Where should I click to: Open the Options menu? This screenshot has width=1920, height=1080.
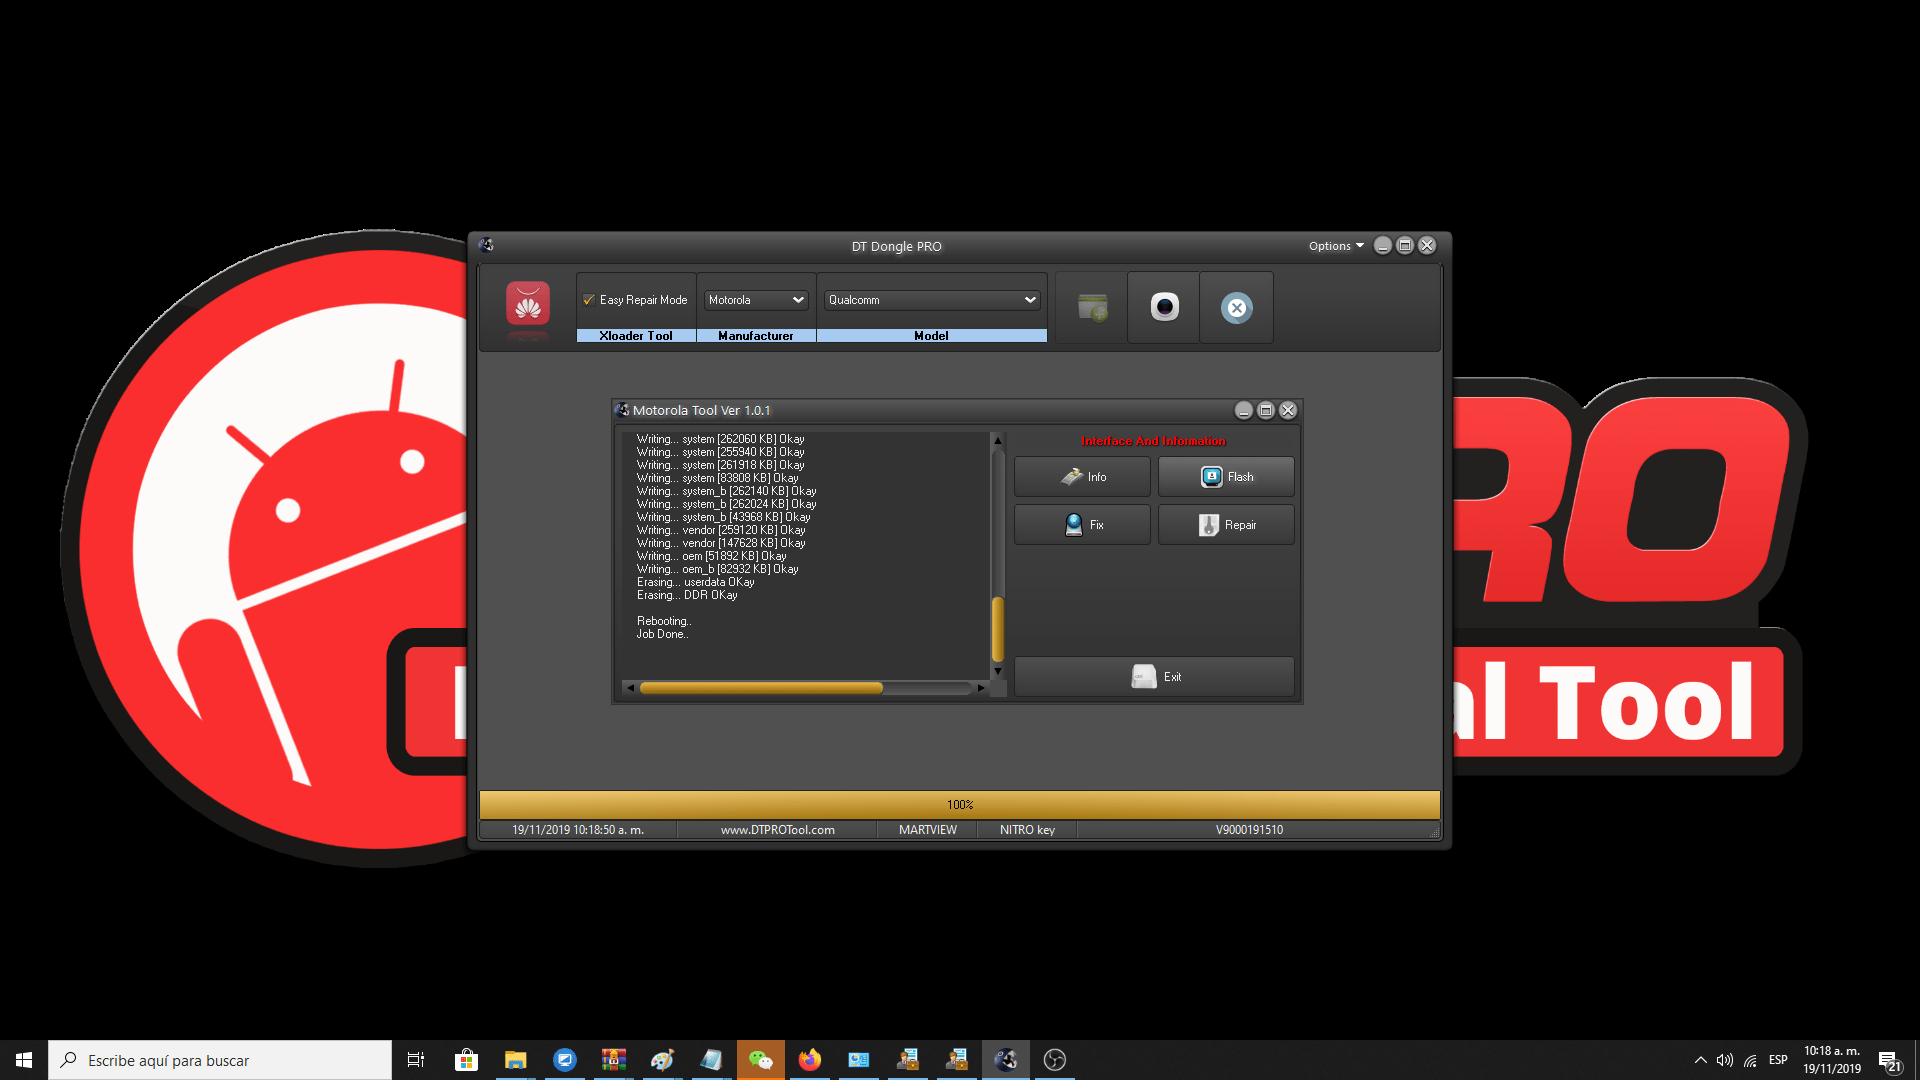tap(1335, 246)
